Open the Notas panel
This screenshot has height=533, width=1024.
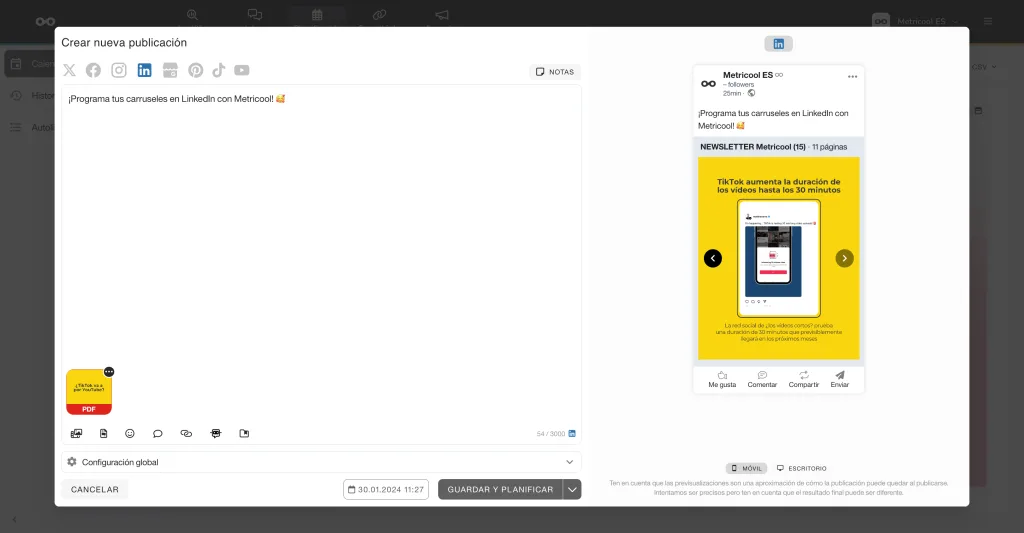pos(554,72)
